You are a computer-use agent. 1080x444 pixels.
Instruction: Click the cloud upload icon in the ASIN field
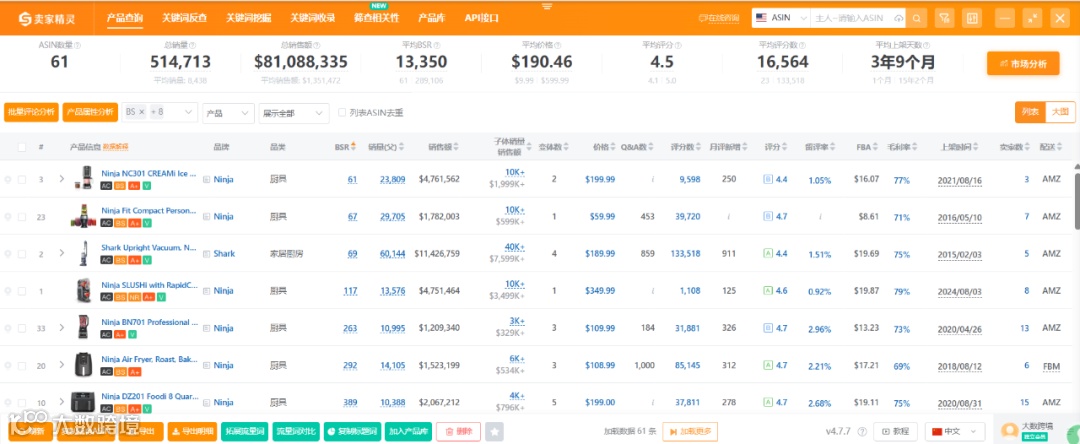[899, 18]
